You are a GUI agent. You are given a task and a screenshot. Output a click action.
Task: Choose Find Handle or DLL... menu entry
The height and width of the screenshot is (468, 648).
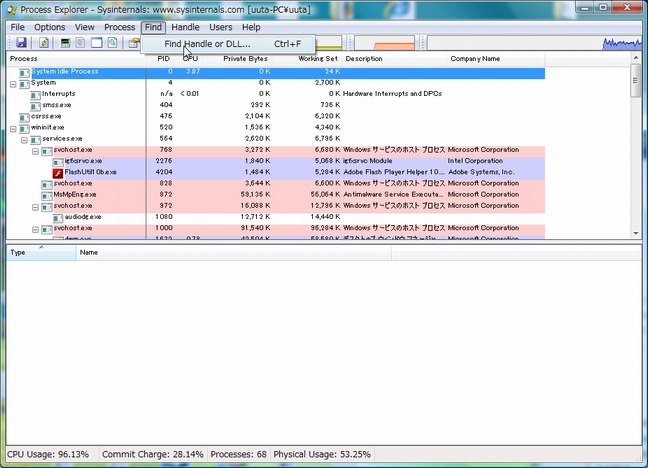pos(228,44)
